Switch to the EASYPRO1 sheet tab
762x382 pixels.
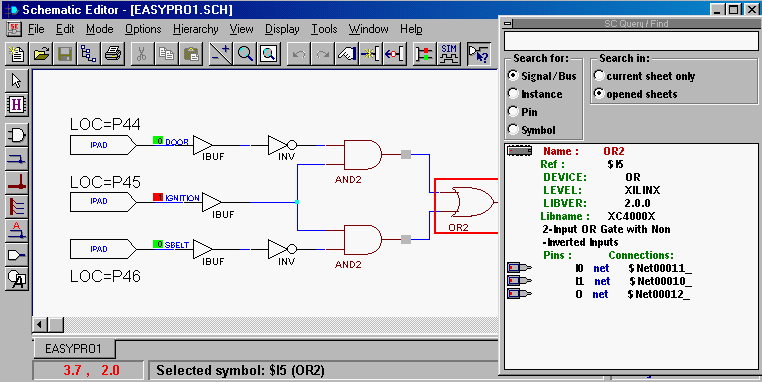point(73,348)
